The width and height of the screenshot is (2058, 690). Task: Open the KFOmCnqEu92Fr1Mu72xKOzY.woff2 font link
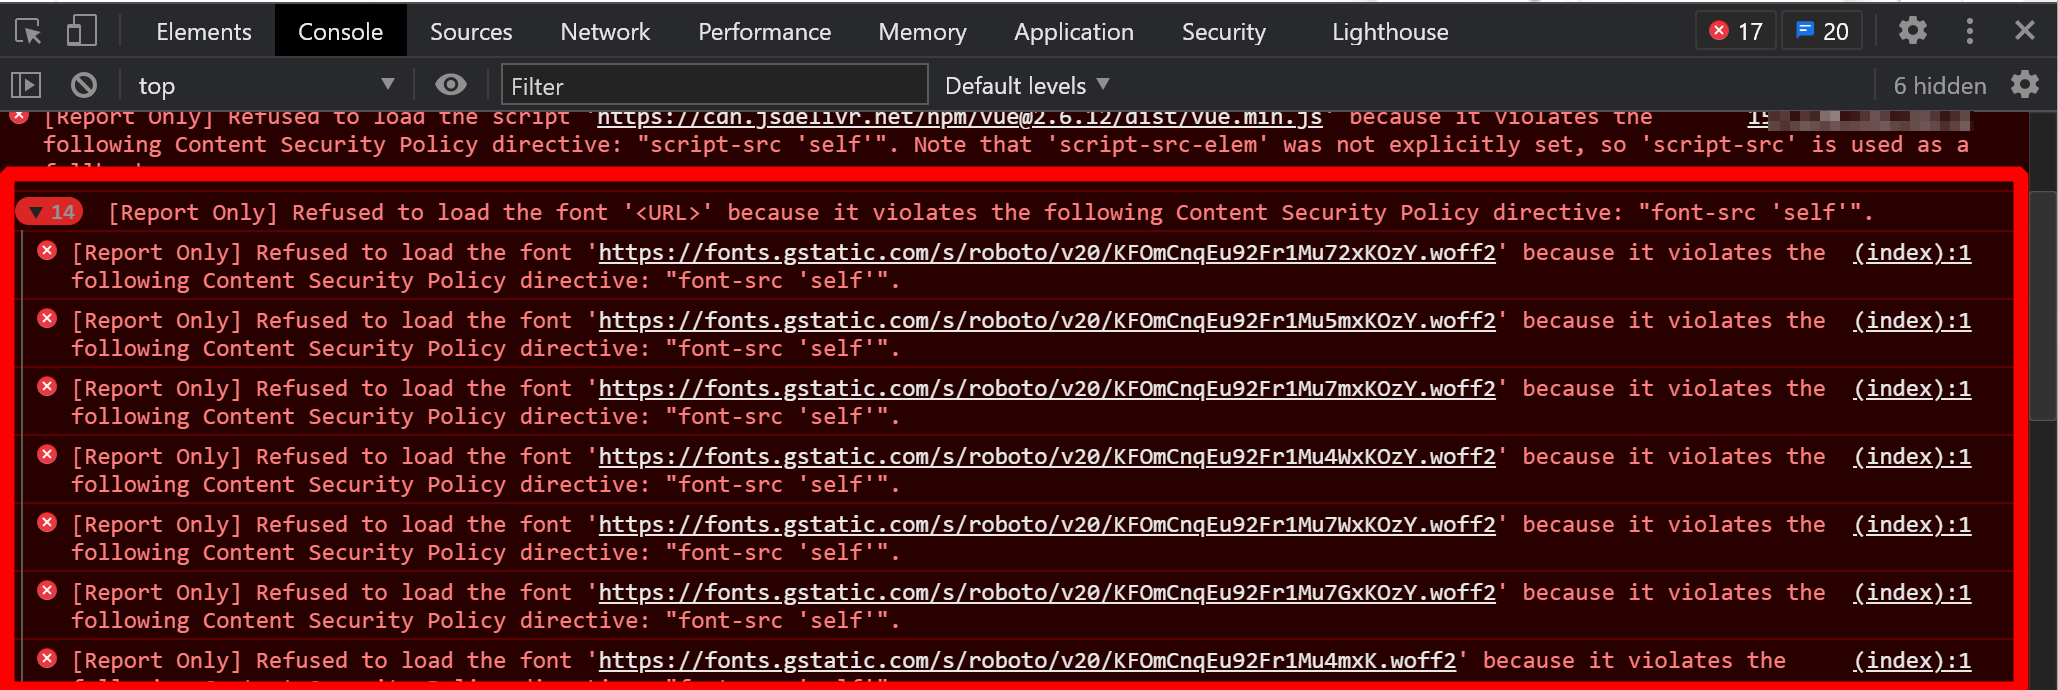pyautogui.click(x=1047, y=253)
